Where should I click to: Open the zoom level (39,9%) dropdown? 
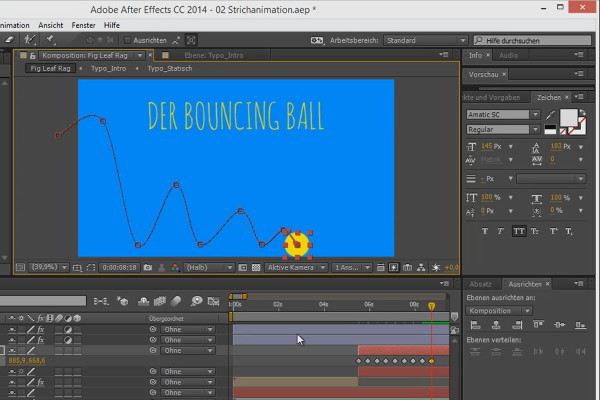pos(49,267)
